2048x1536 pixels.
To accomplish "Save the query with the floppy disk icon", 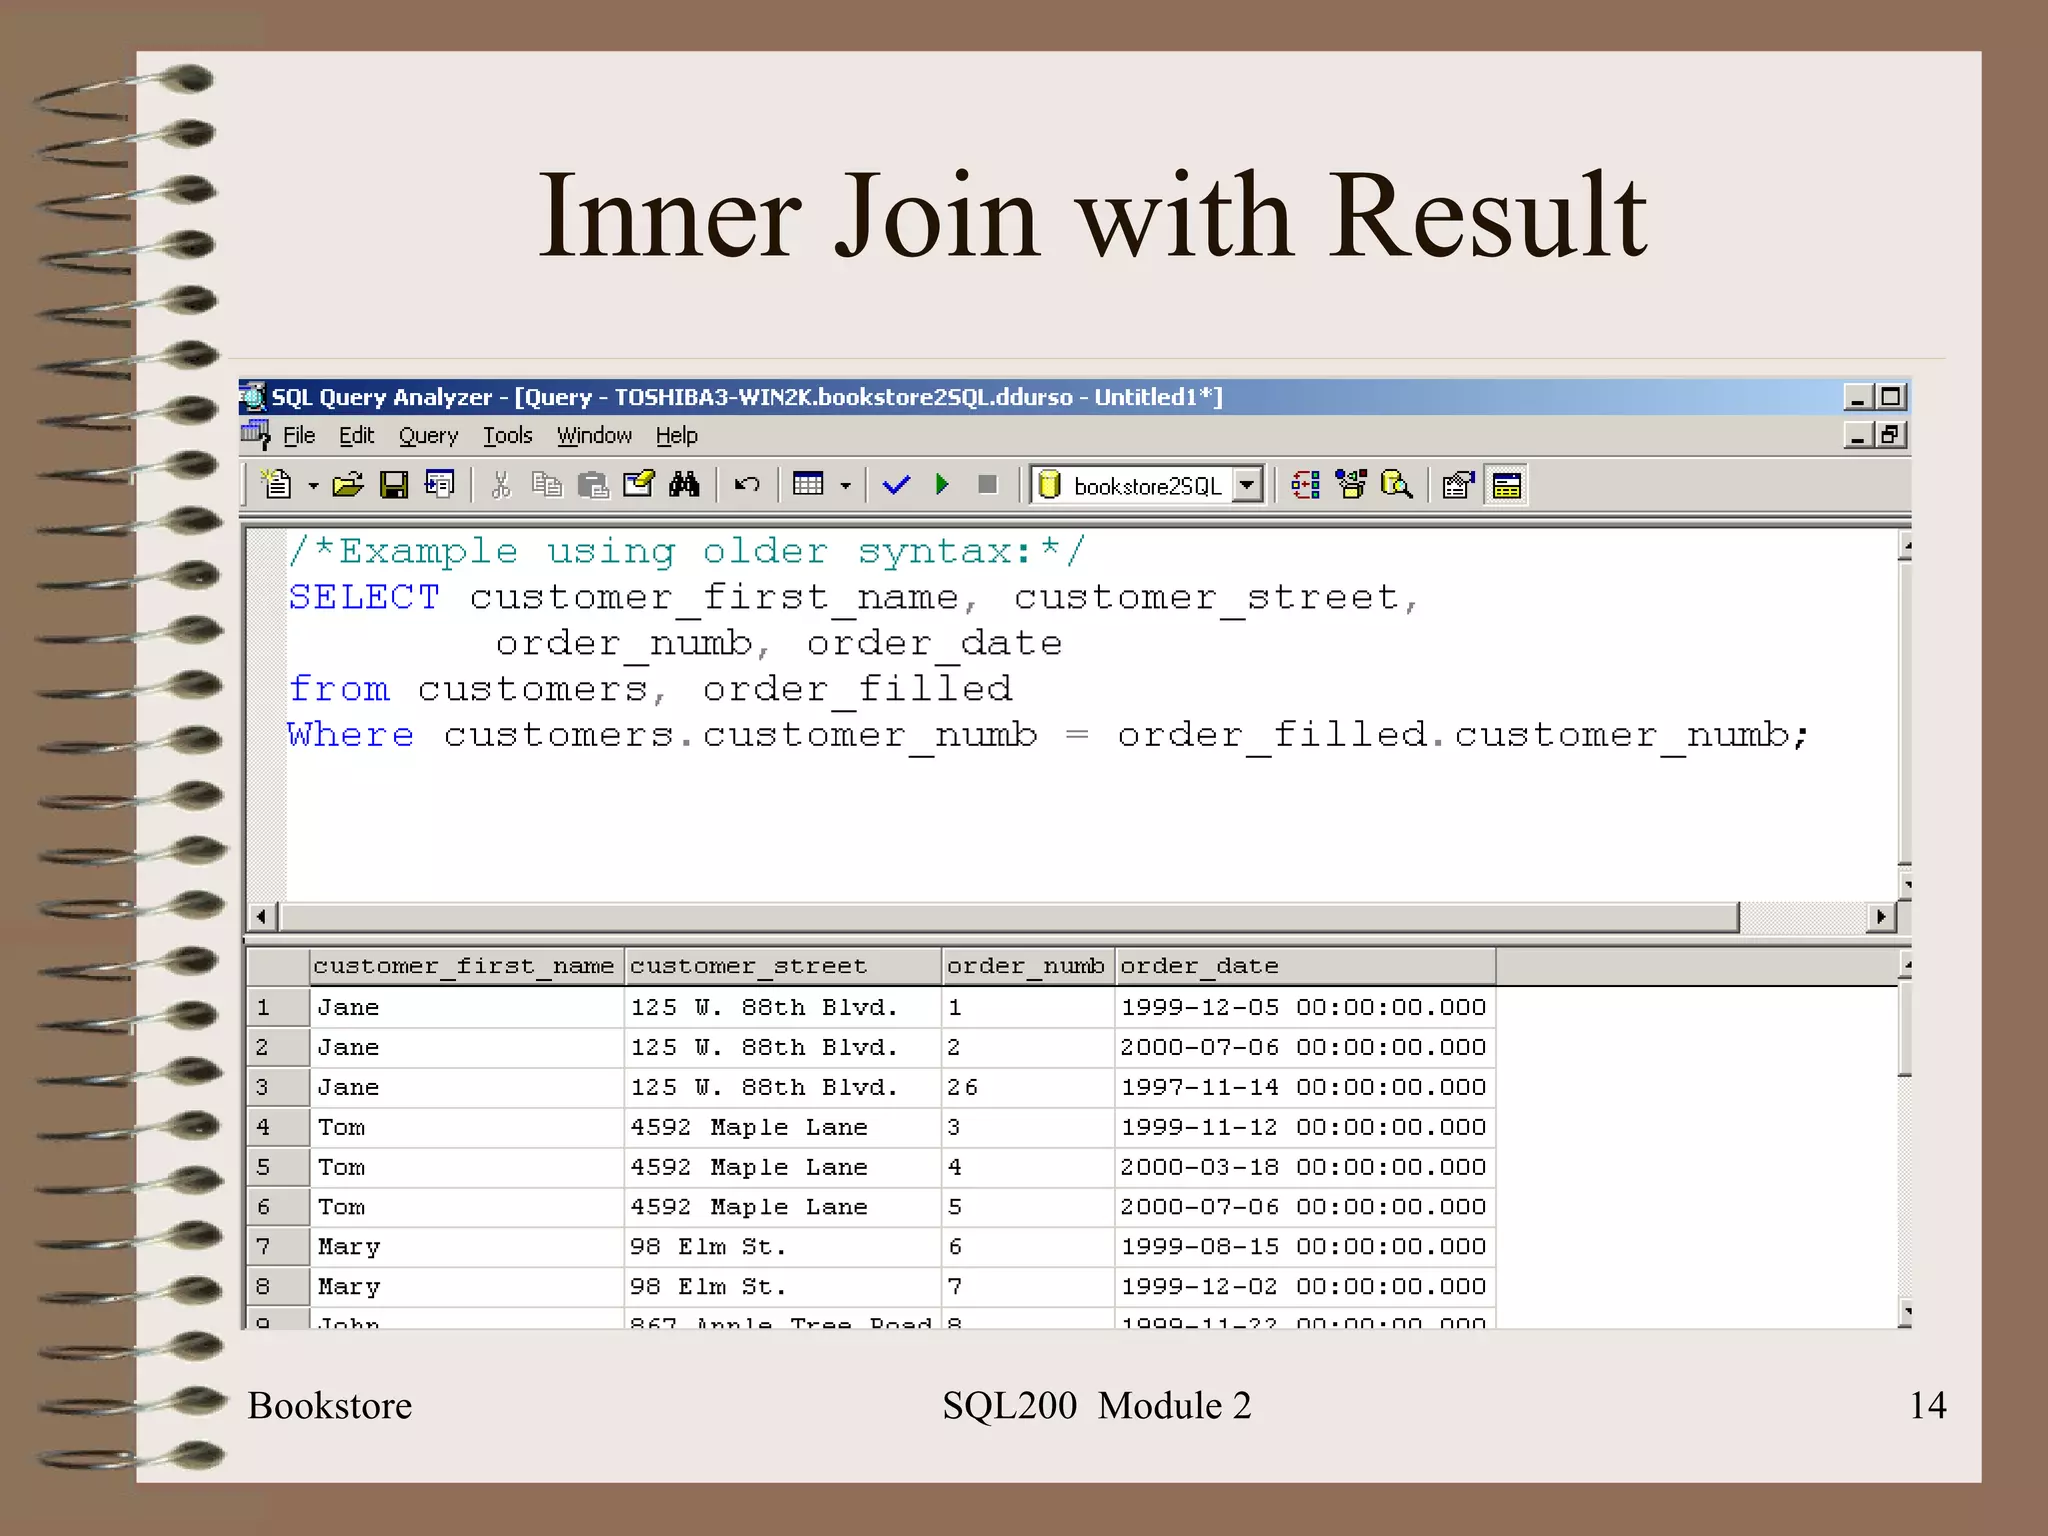I will tap(394, 485).
